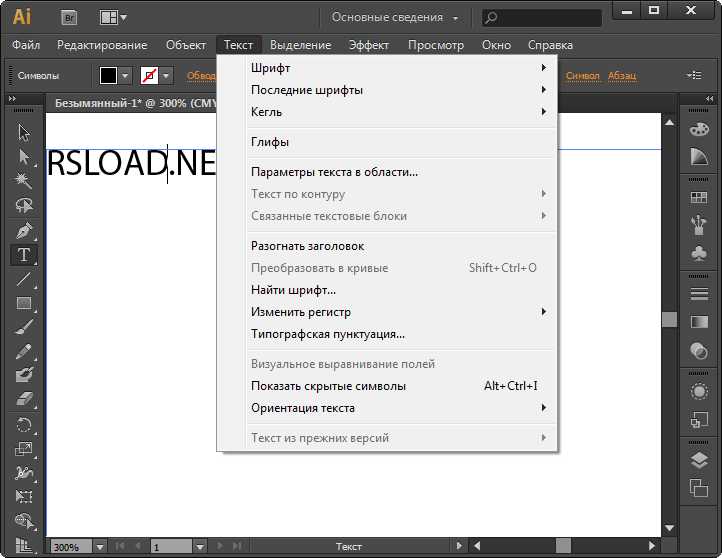Viewport: 722px width, 558px height.
Task: Open the Эффект menu
Action: (x=368, y=45)
